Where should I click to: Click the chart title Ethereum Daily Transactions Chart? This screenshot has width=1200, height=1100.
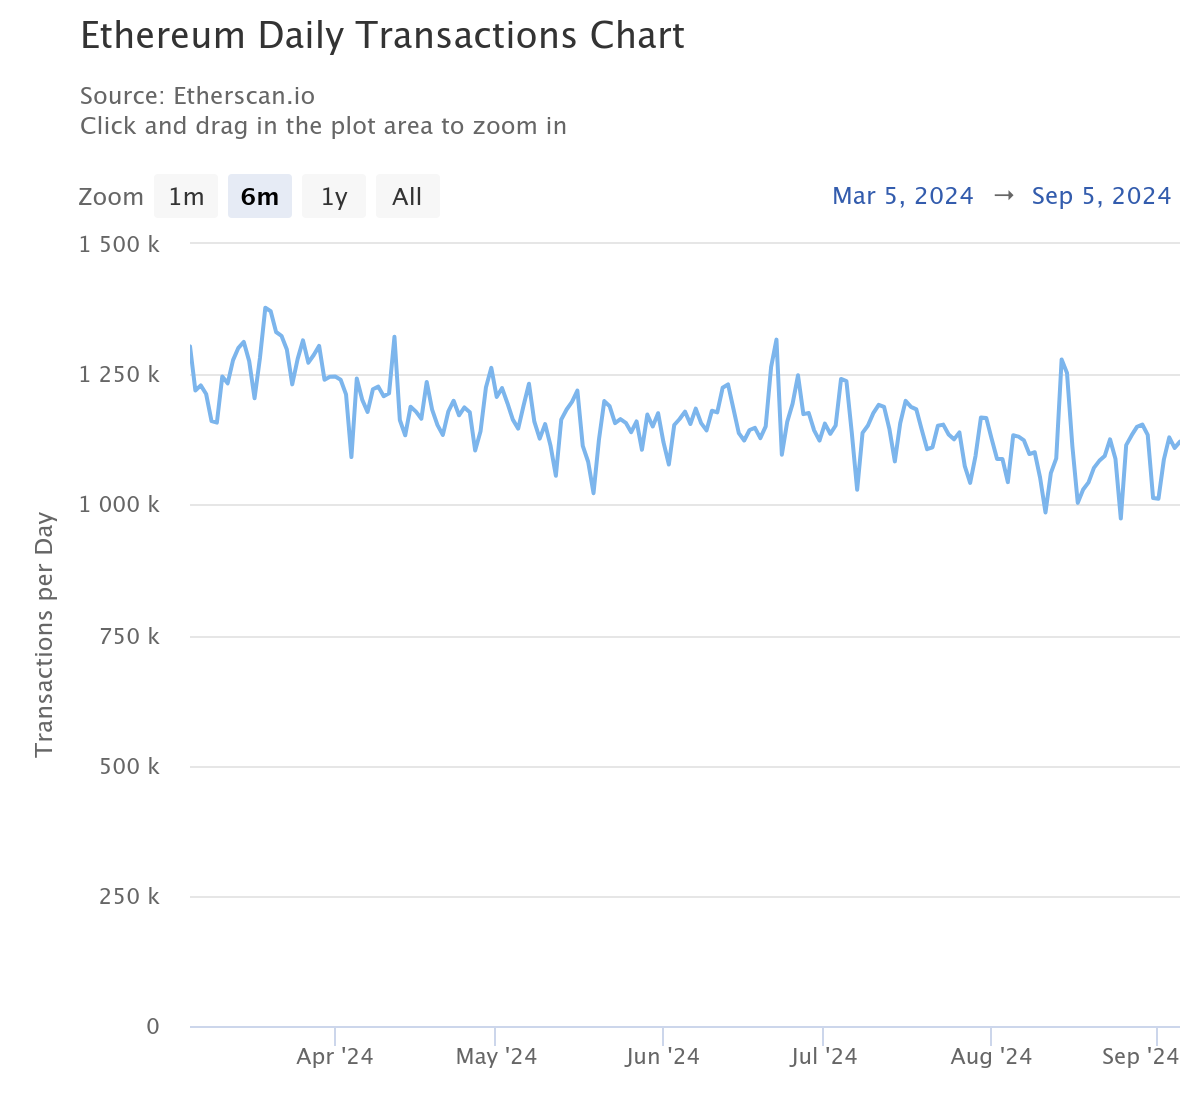click(x=383, y=35)
